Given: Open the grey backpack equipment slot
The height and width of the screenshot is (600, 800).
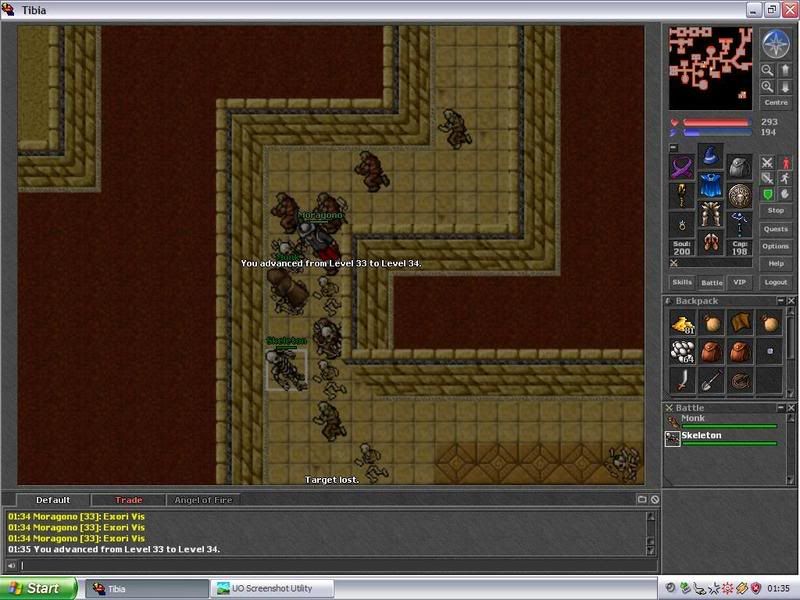Looking at the screenshot, I should coord(739,167).
